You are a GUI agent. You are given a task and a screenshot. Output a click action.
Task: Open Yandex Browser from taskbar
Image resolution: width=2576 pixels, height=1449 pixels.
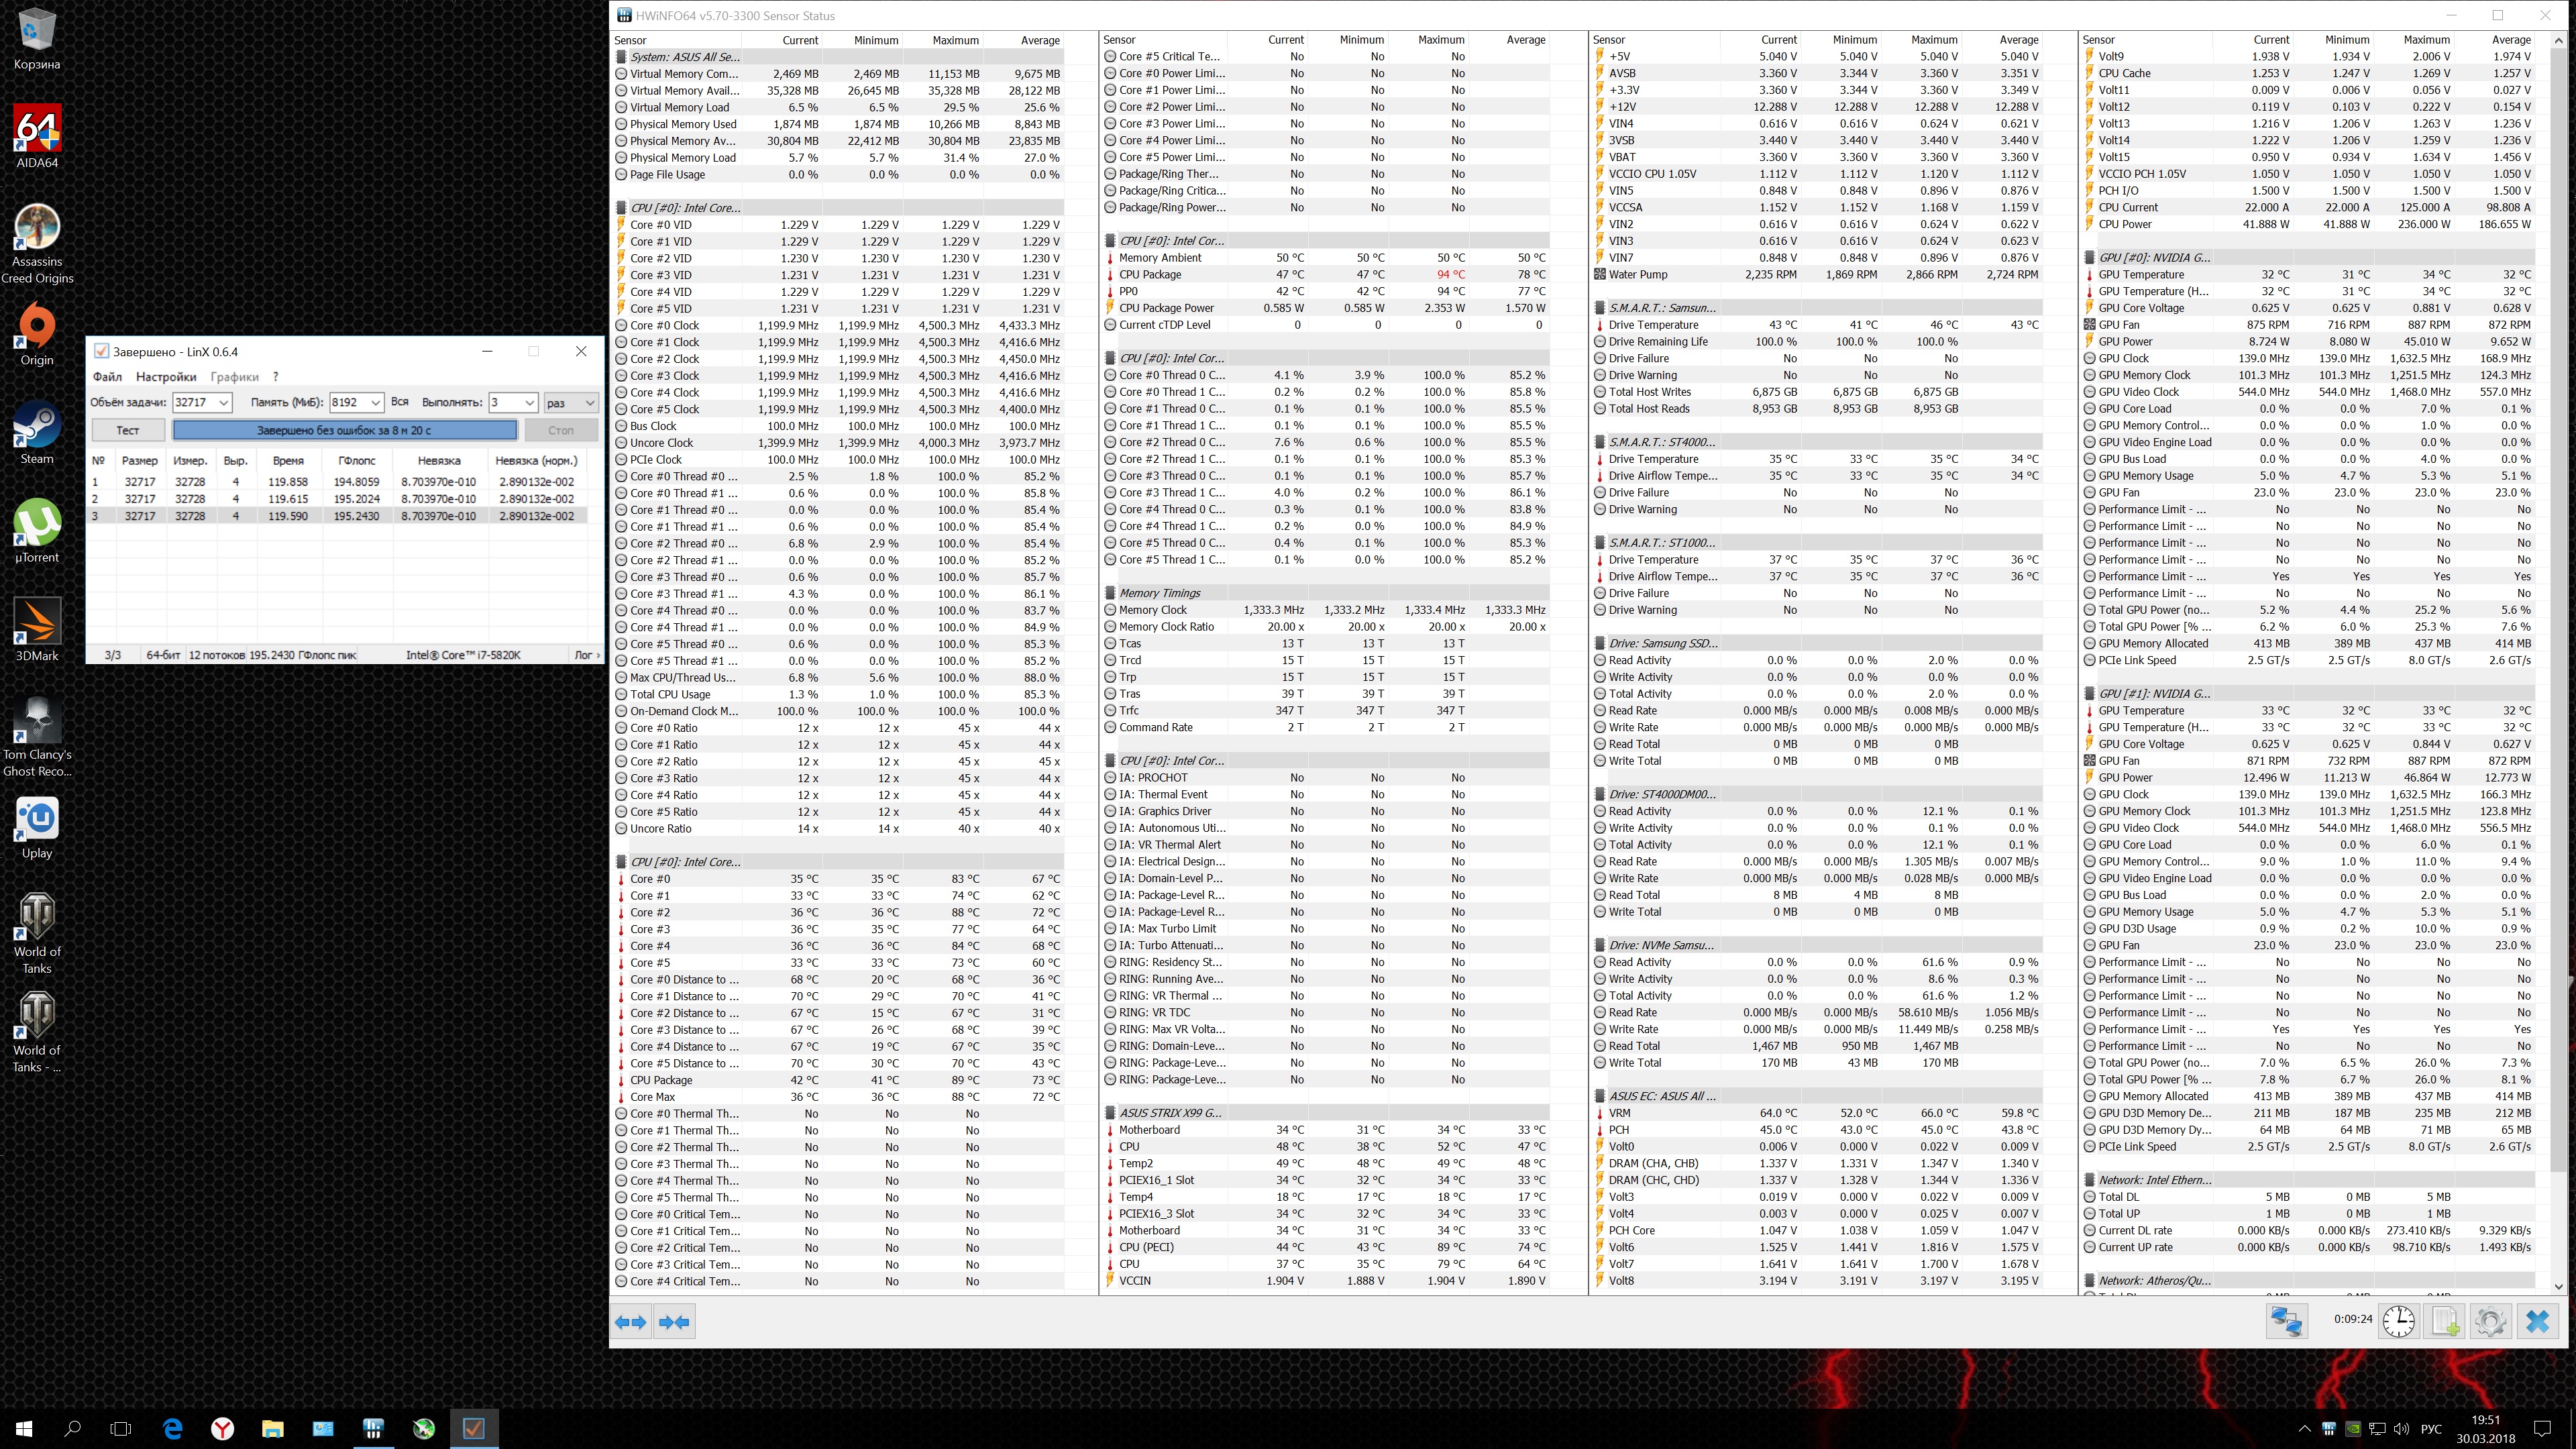222,1428
